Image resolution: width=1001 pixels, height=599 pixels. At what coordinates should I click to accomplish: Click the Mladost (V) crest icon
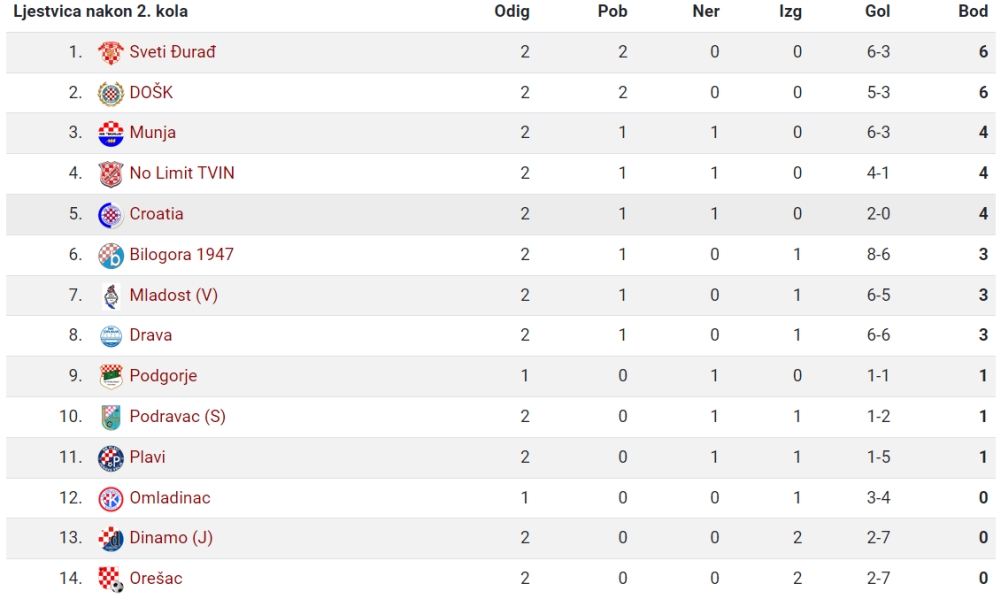[x=110, y=296]
